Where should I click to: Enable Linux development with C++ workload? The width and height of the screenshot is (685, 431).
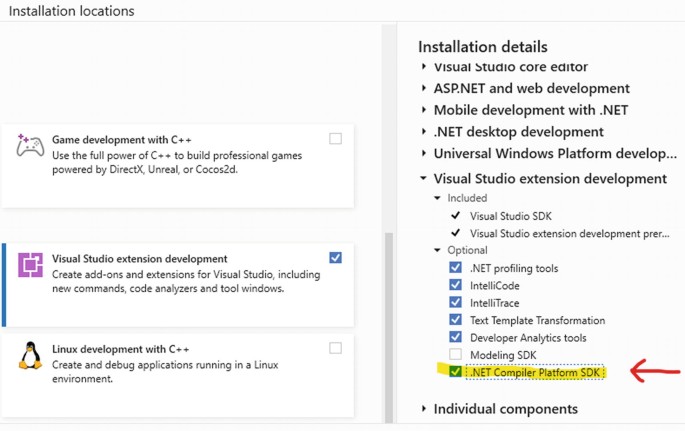click(336, 348)
